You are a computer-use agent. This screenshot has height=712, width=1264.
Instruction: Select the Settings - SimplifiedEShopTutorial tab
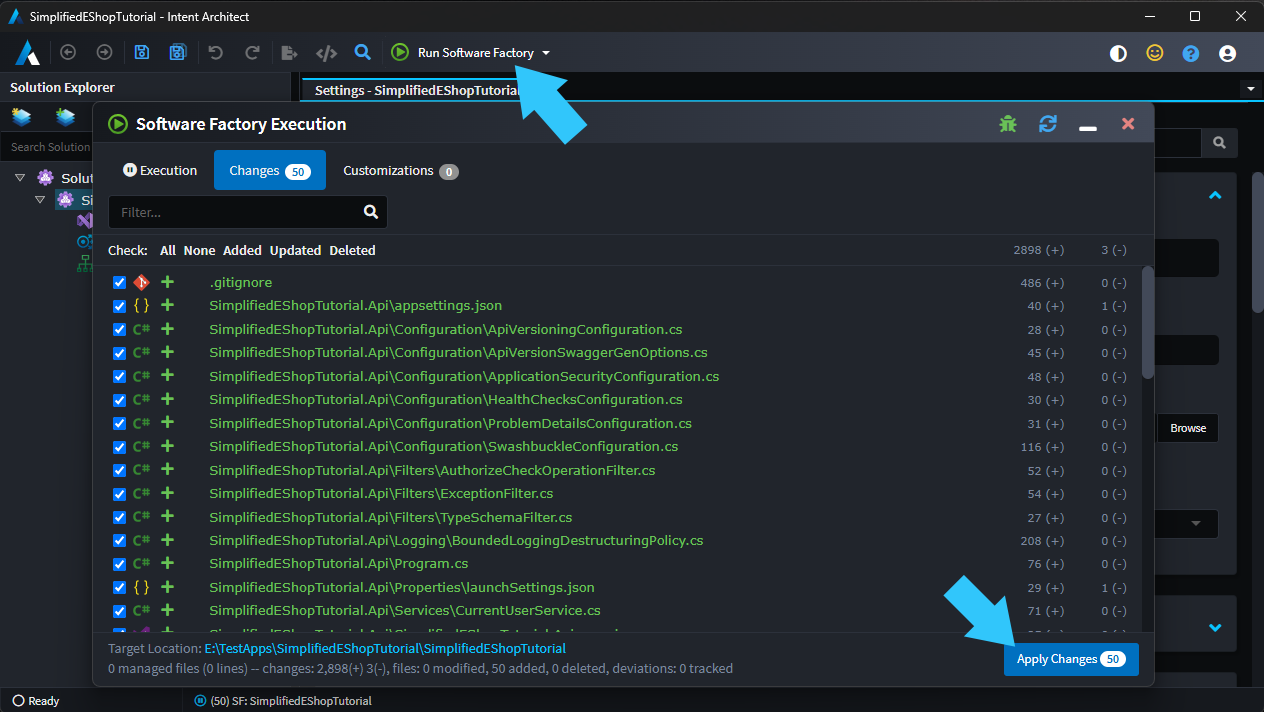pos(417,90)
